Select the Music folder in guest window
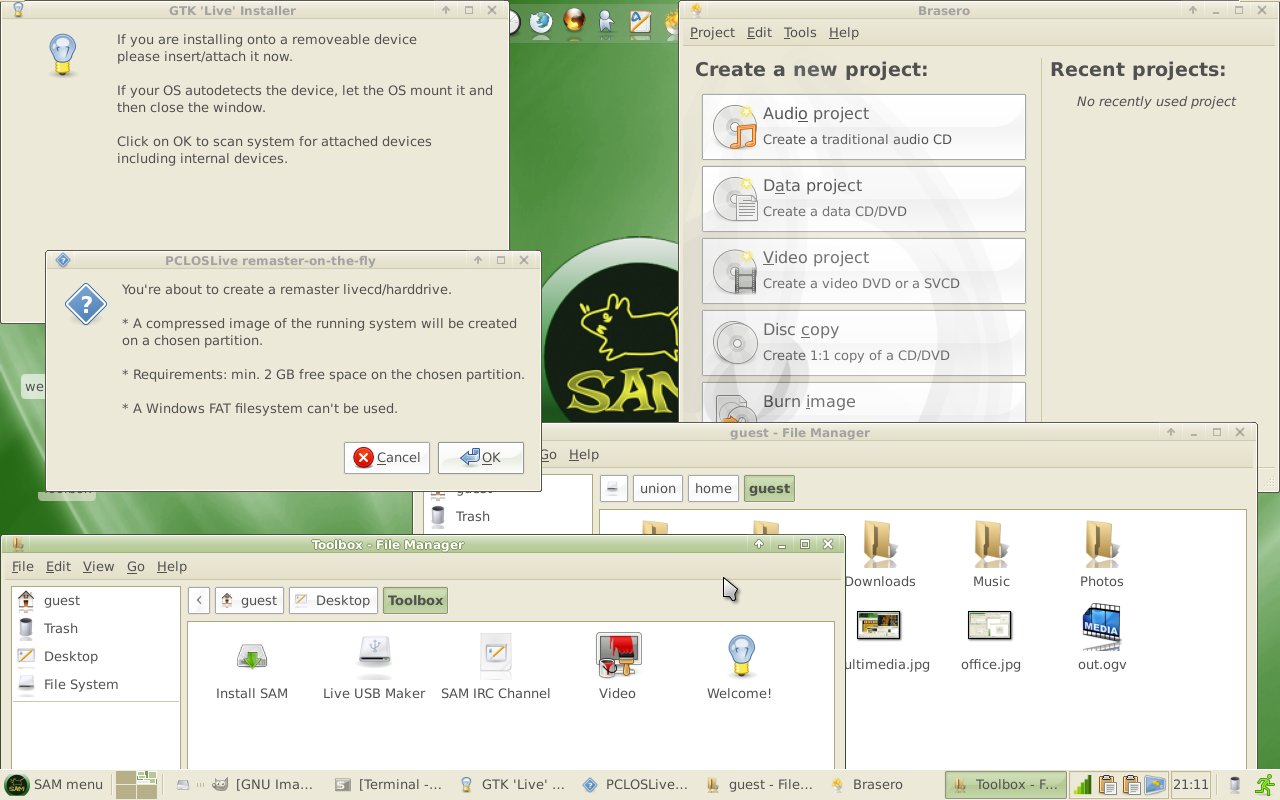The height and width of the screenshot is (800, 1280). [x=991, y=554]
